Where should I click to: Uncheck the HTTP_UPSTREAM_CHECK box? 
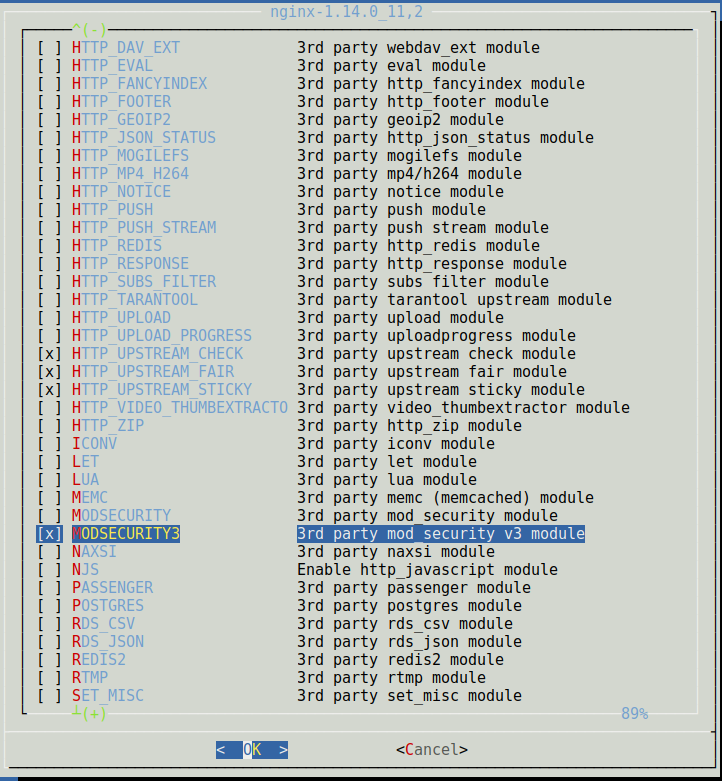(49, 354)
